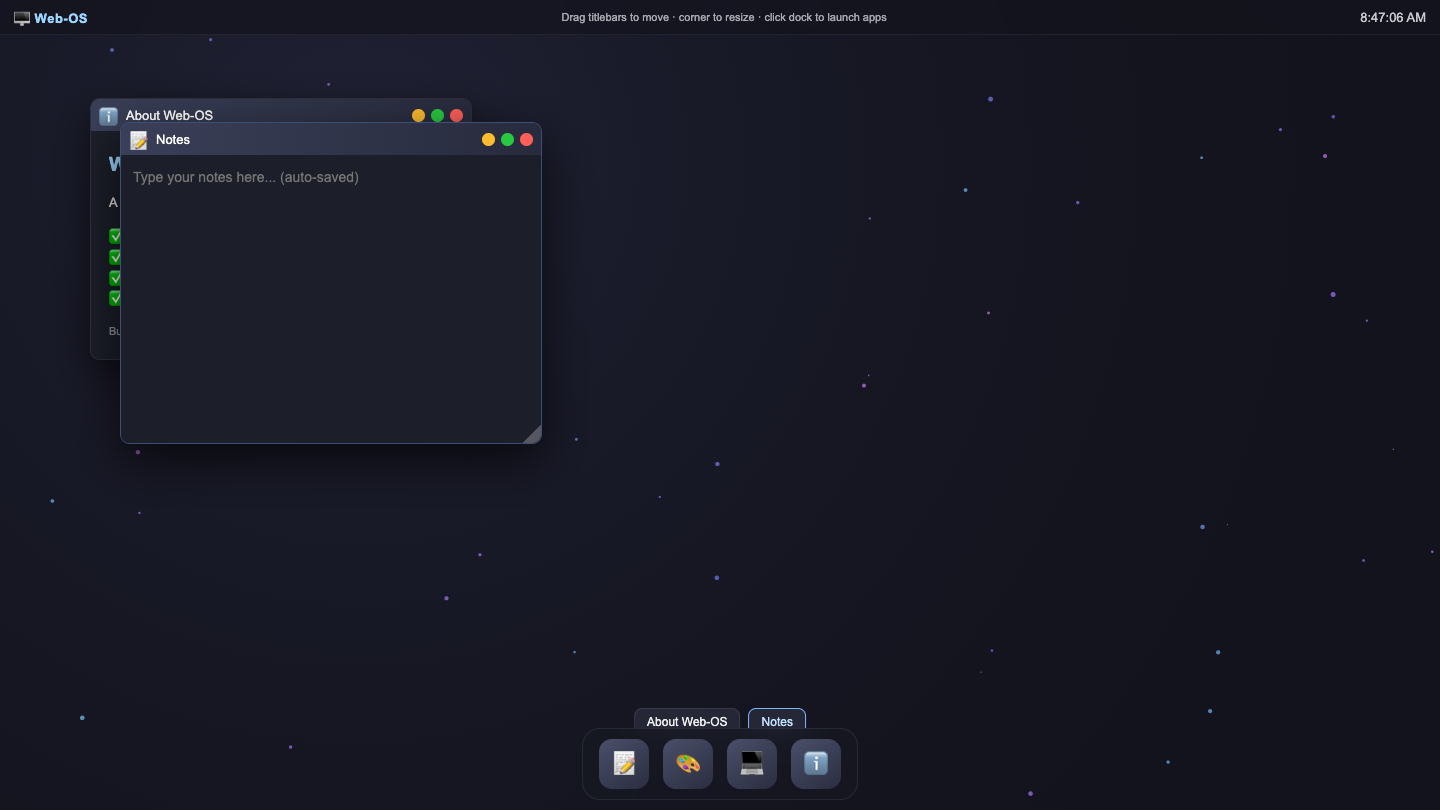The height and width of the screenshot is (810, 1440).
Task: Click the notepad icon in Notes titlebar
Action: click(139, 140)
